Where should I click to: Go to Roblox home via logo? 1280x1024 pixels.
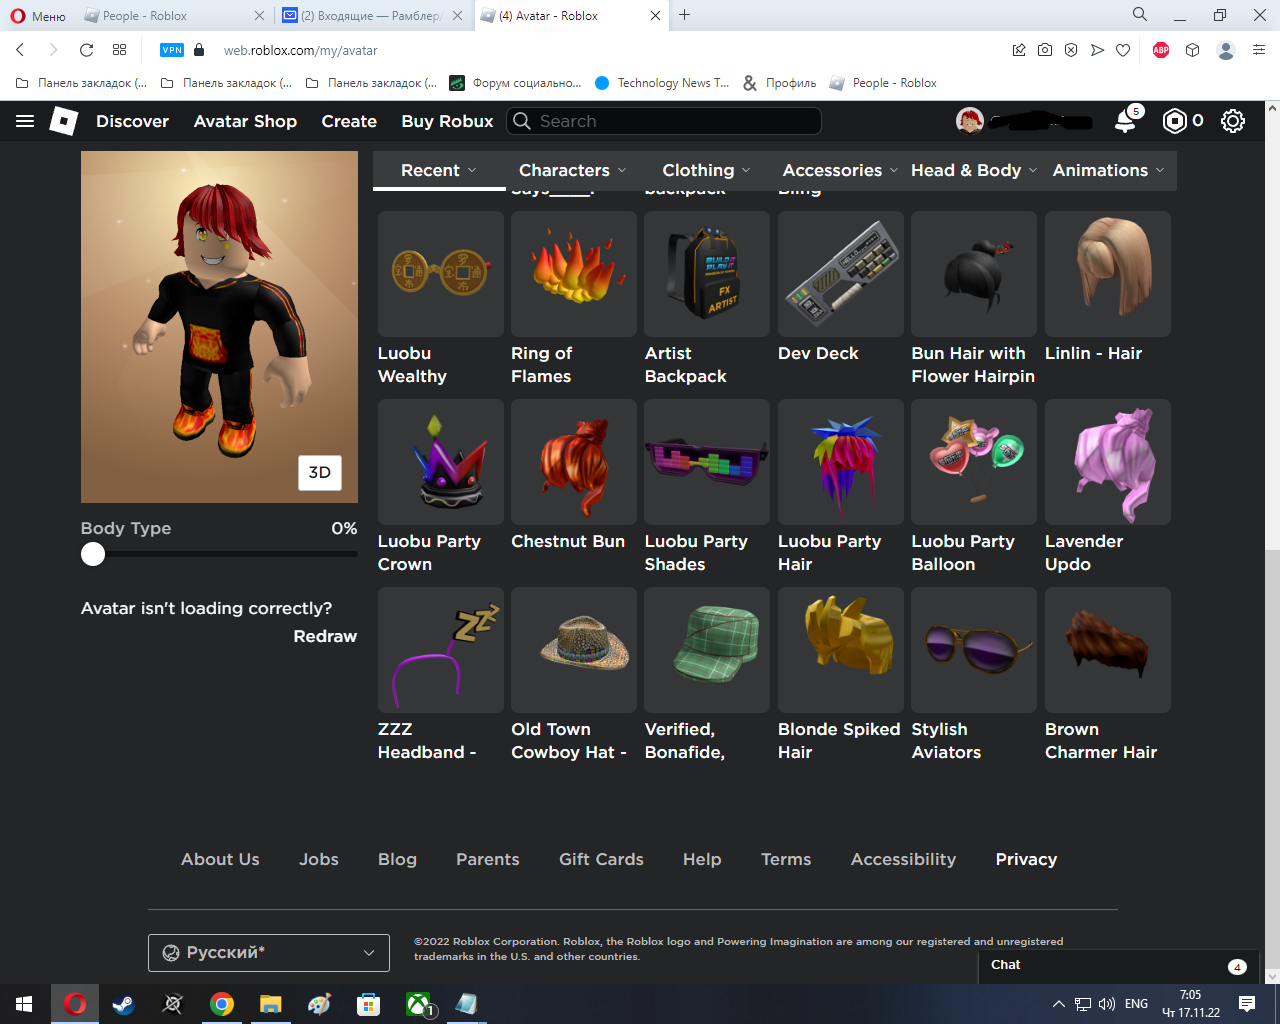click(x=64, y=121)
